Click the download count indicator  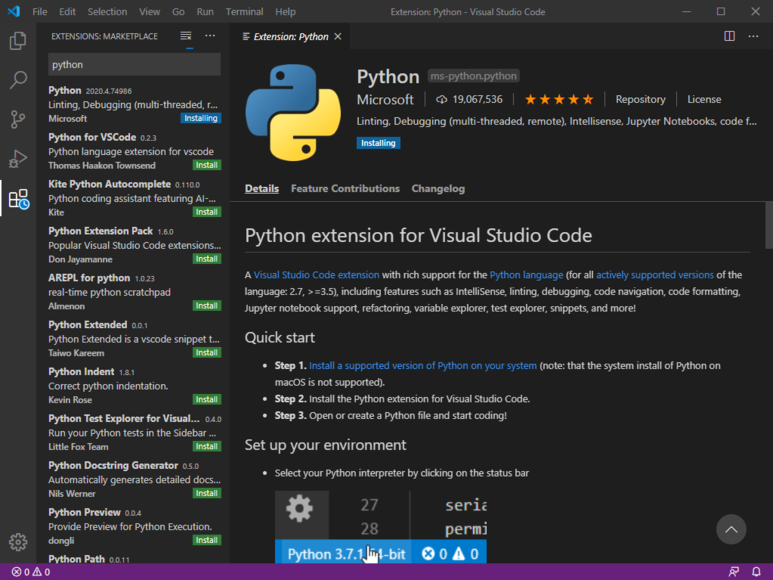tap(469, 100)
